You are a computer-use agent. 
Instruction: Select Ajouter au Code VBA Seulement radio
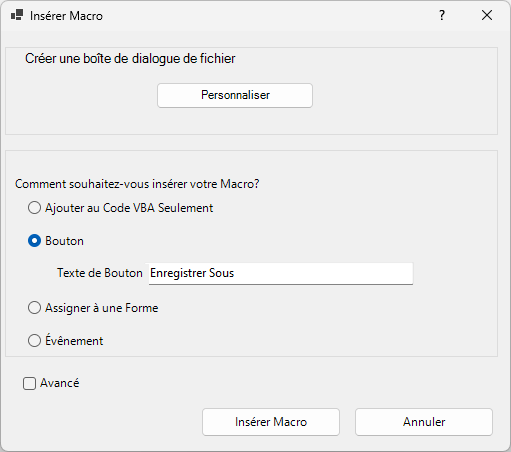coord(34,208)
